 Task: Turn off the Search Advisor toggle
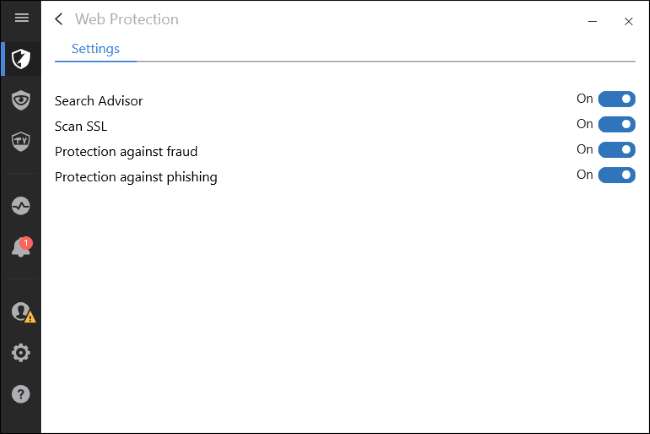616,99
